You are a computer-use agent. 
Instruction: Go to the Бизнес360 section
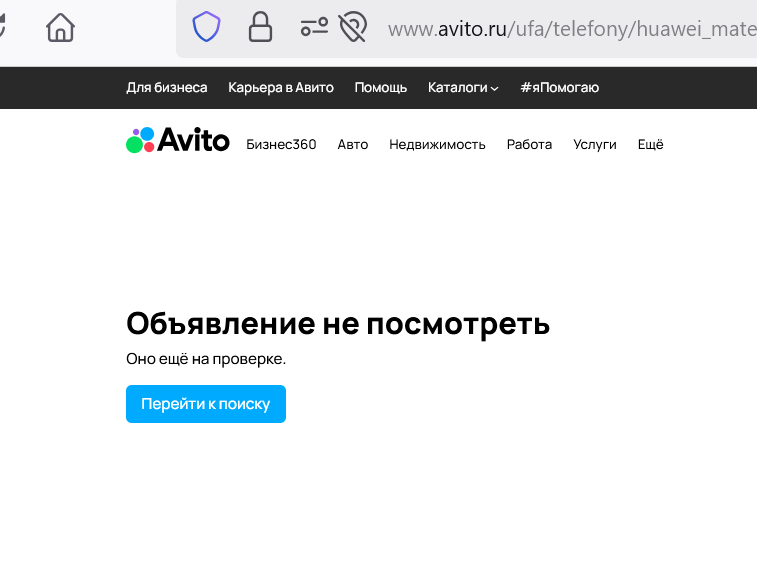(x=281, y=144)
